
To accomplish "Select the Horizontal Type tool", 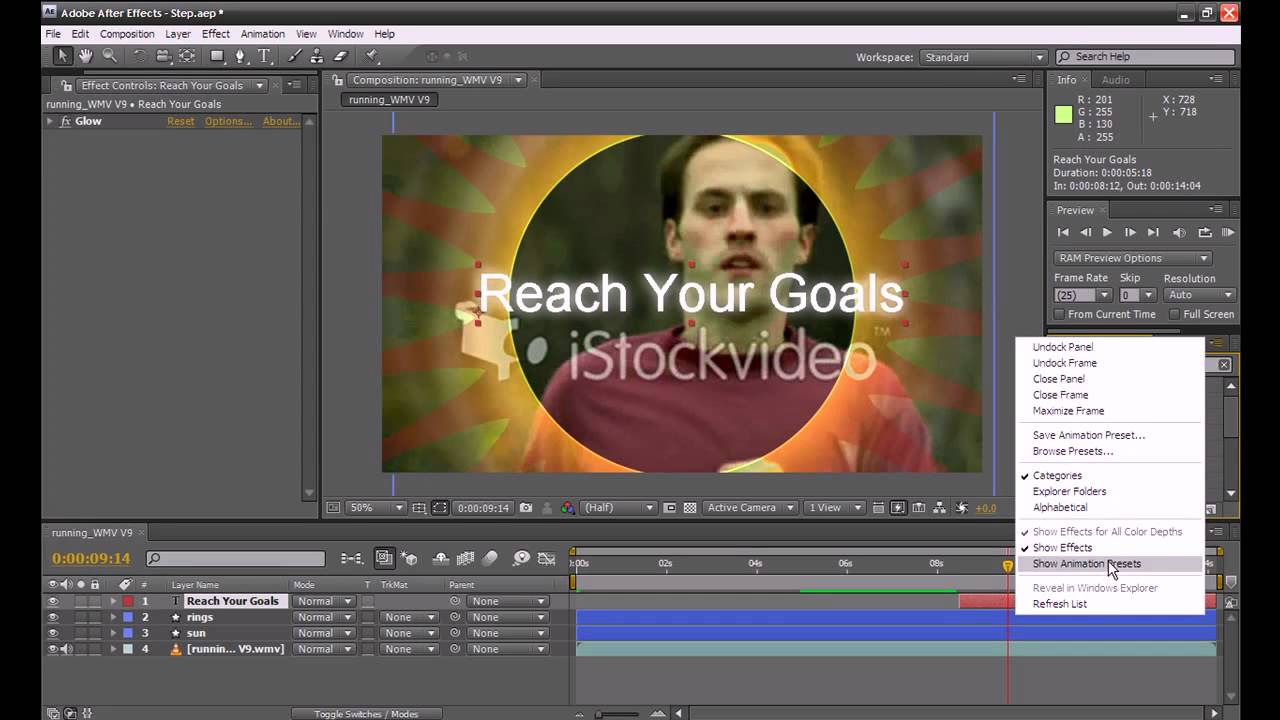I will pos(264,57).
